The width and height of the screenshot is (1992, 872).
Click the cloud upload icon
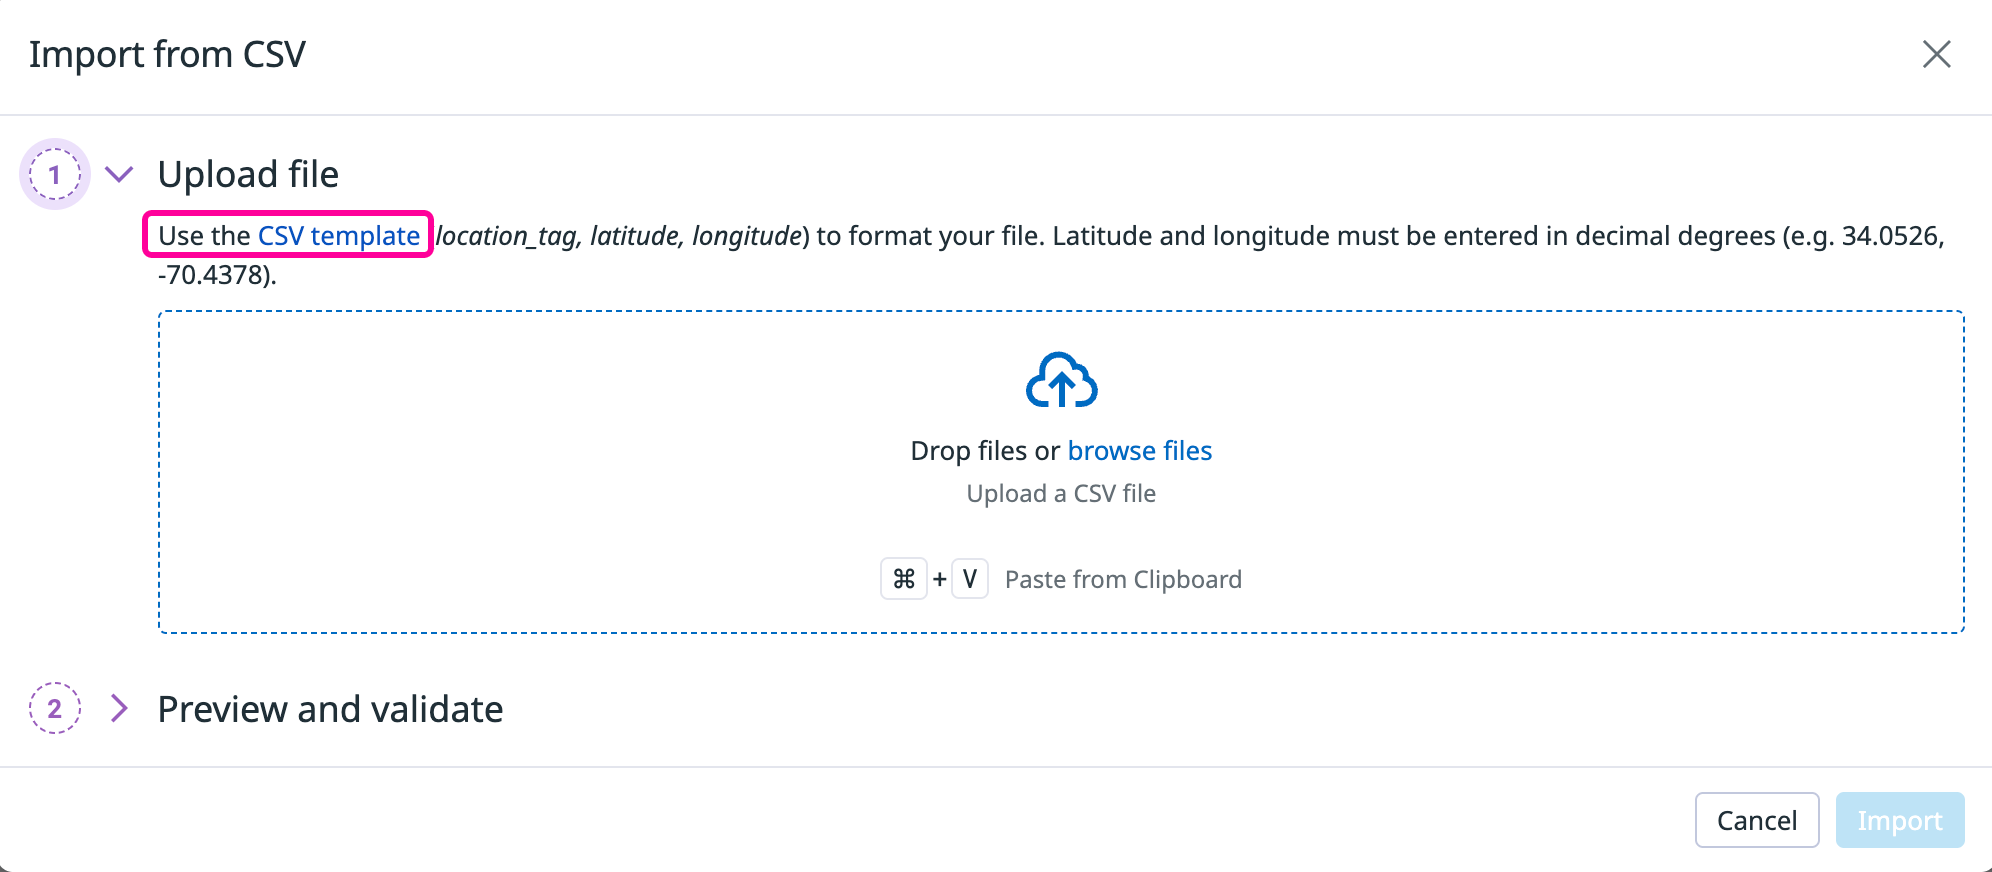pyautogui.click(x=1061, y=381)
